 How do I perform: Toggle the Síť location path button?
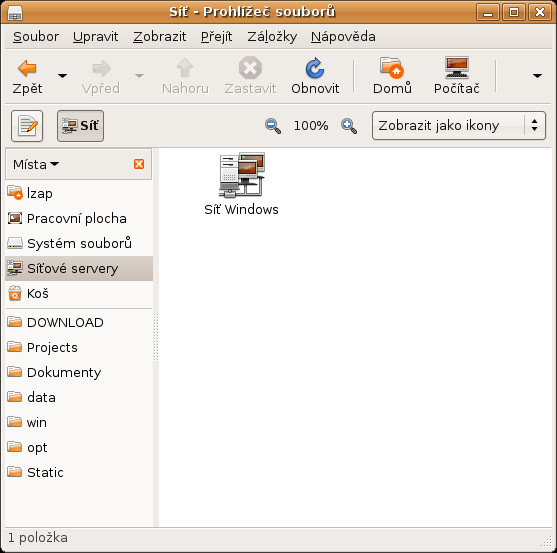click(80, 126)
